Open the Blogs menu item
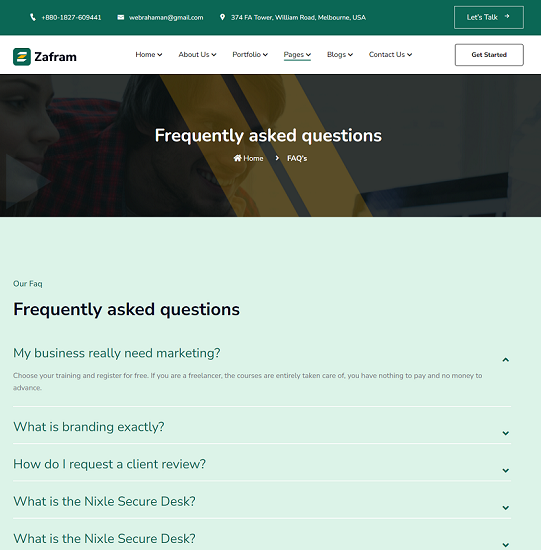The height and width of the screenshot is (550, 541). (340, 54)
